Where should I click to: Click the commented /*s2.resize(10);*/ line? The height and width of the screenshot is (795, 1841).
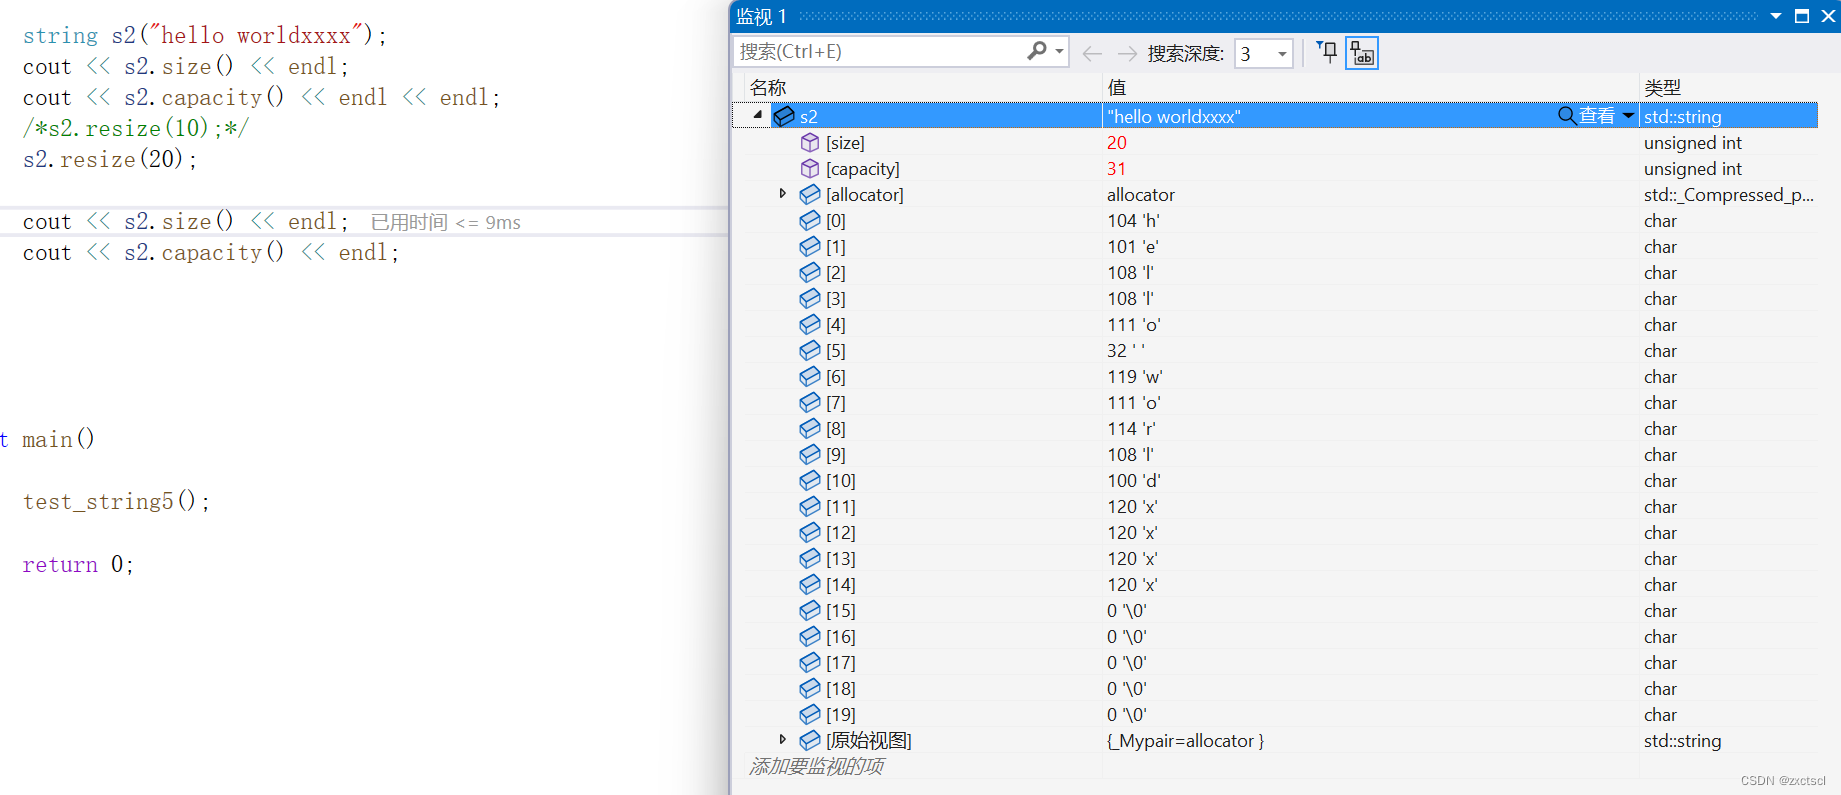[136, 128]
